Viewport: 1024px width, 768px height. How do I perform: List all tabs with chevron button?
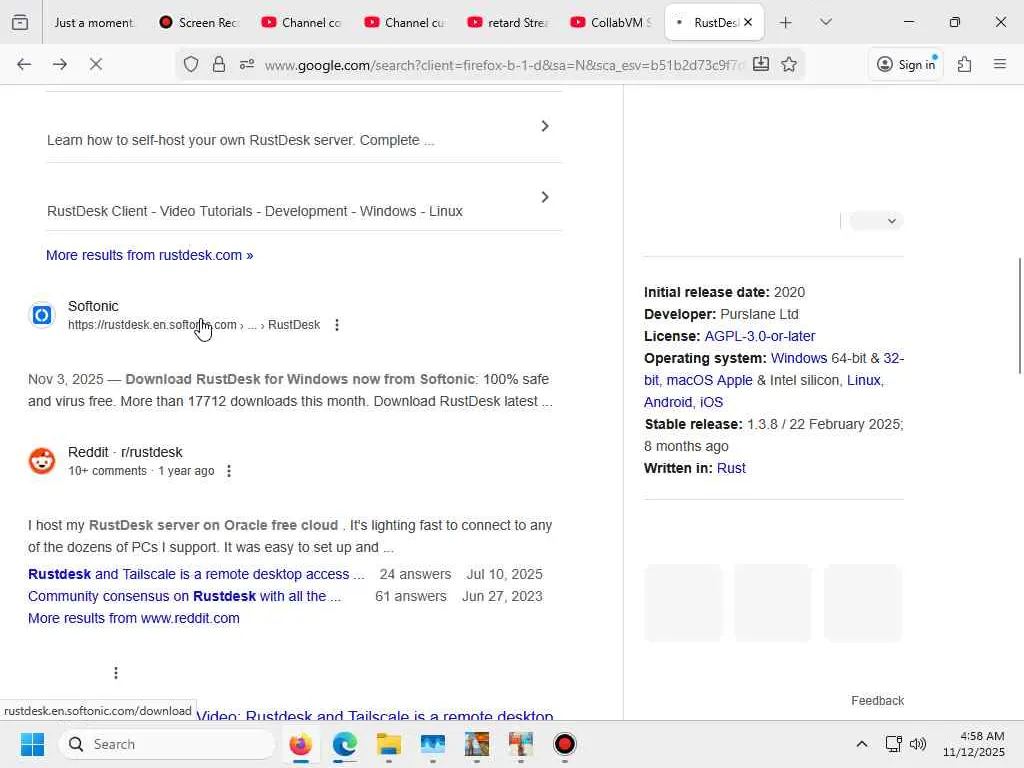pyautogui.click(x=826, y=23)
